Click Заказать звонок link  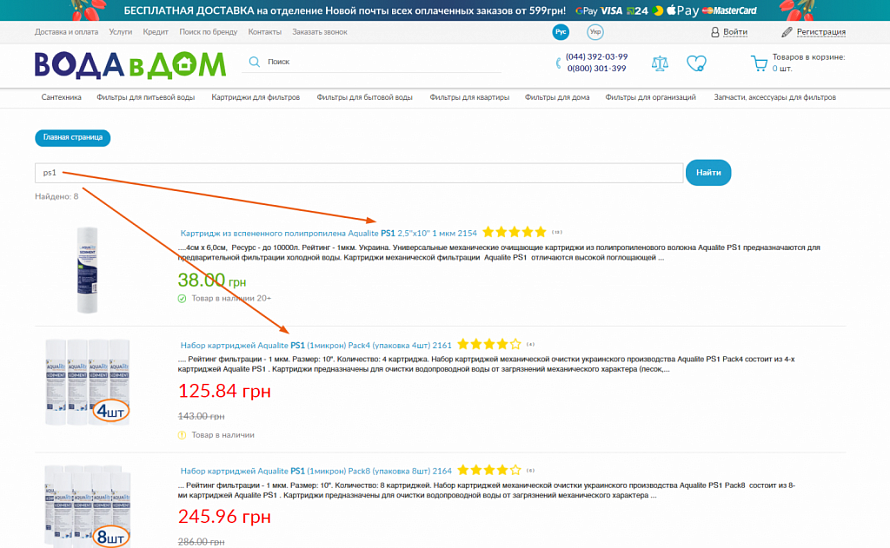click(x=320, y=32)
